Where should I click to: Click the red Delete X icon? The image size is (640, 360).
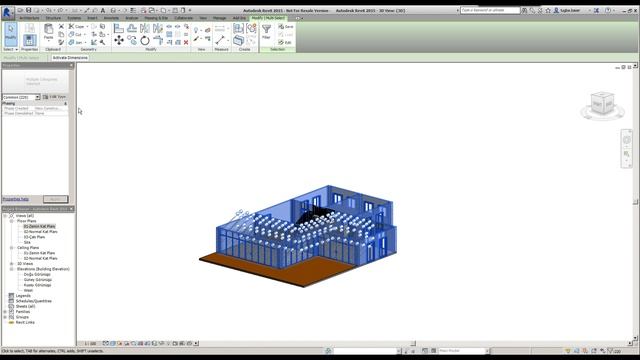(186, 42)
